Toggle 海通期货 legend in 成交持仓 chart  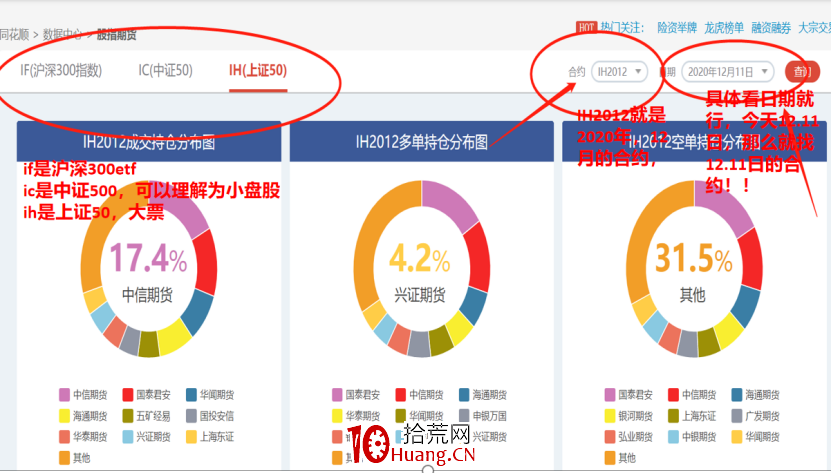83,416
